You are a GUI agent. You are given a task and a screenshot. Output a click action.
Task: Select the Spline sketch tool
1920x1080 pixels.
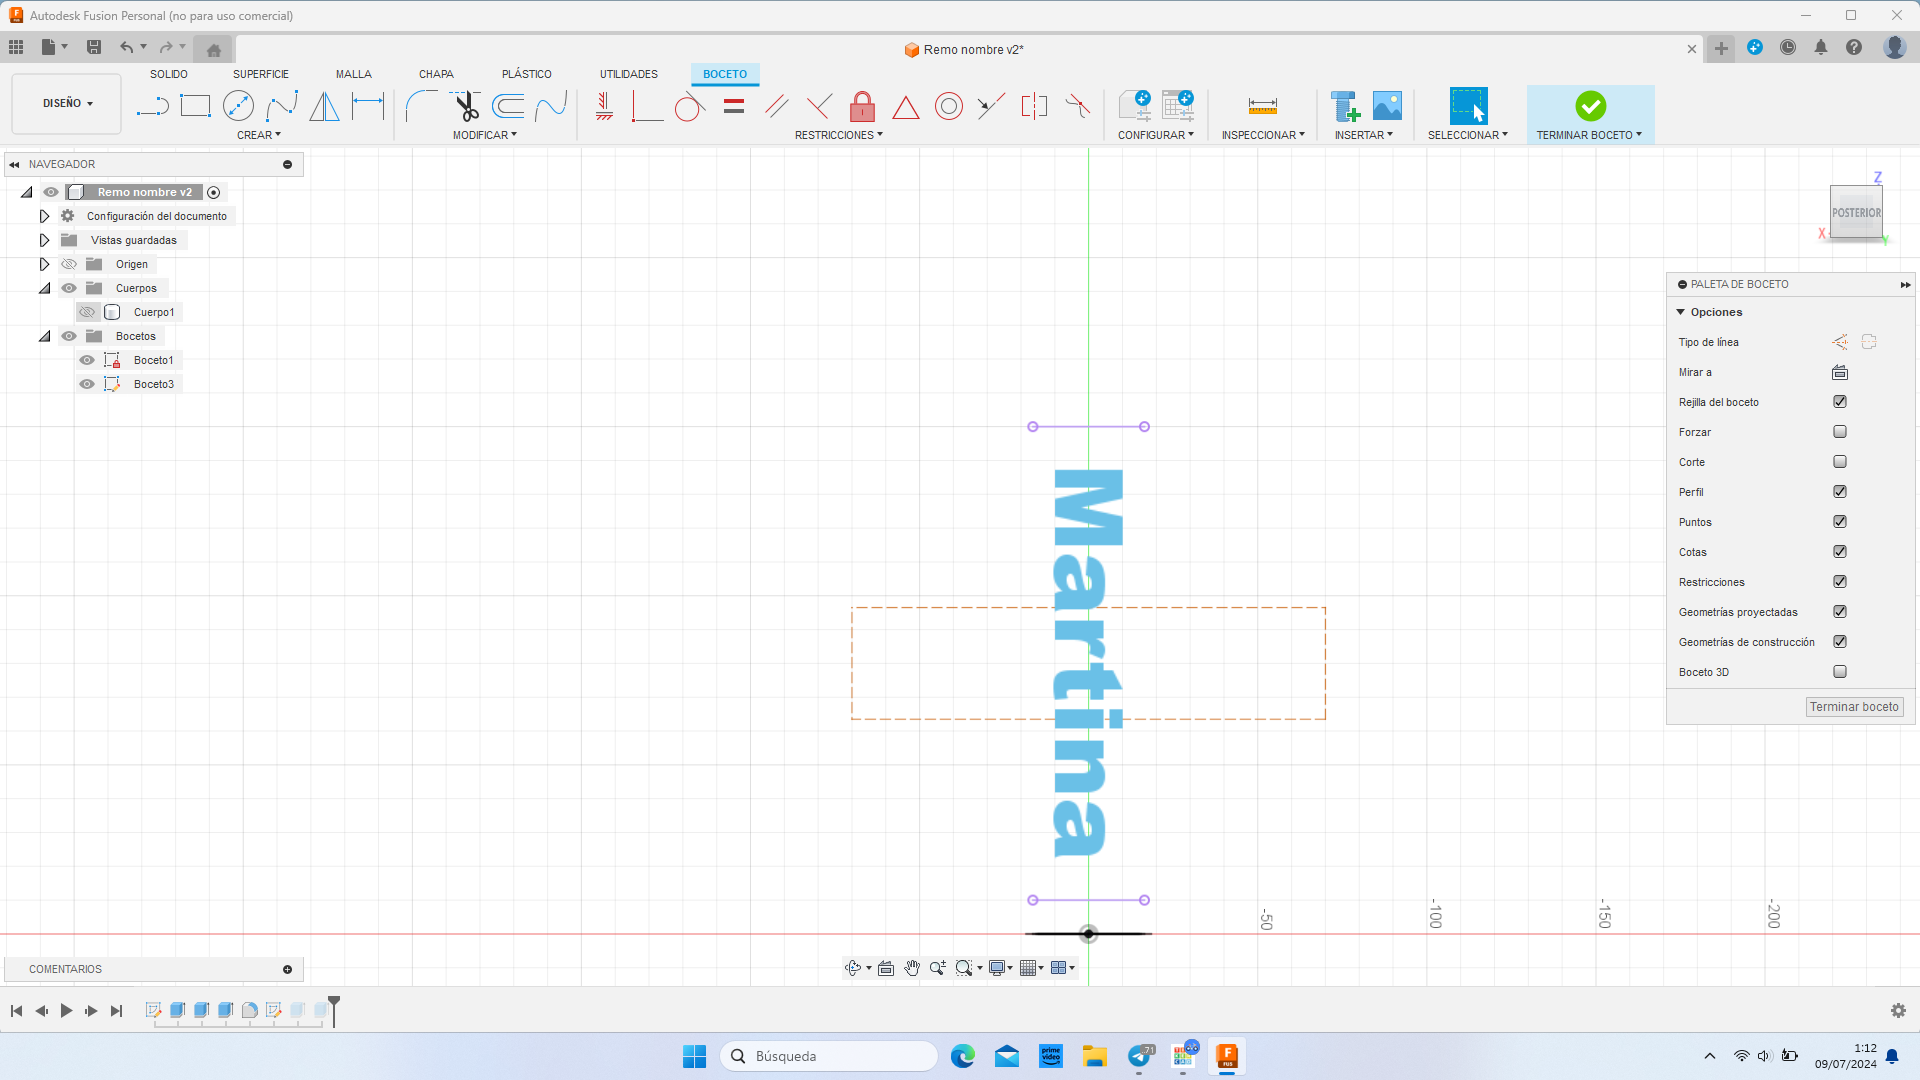click(x=281, y=106)
